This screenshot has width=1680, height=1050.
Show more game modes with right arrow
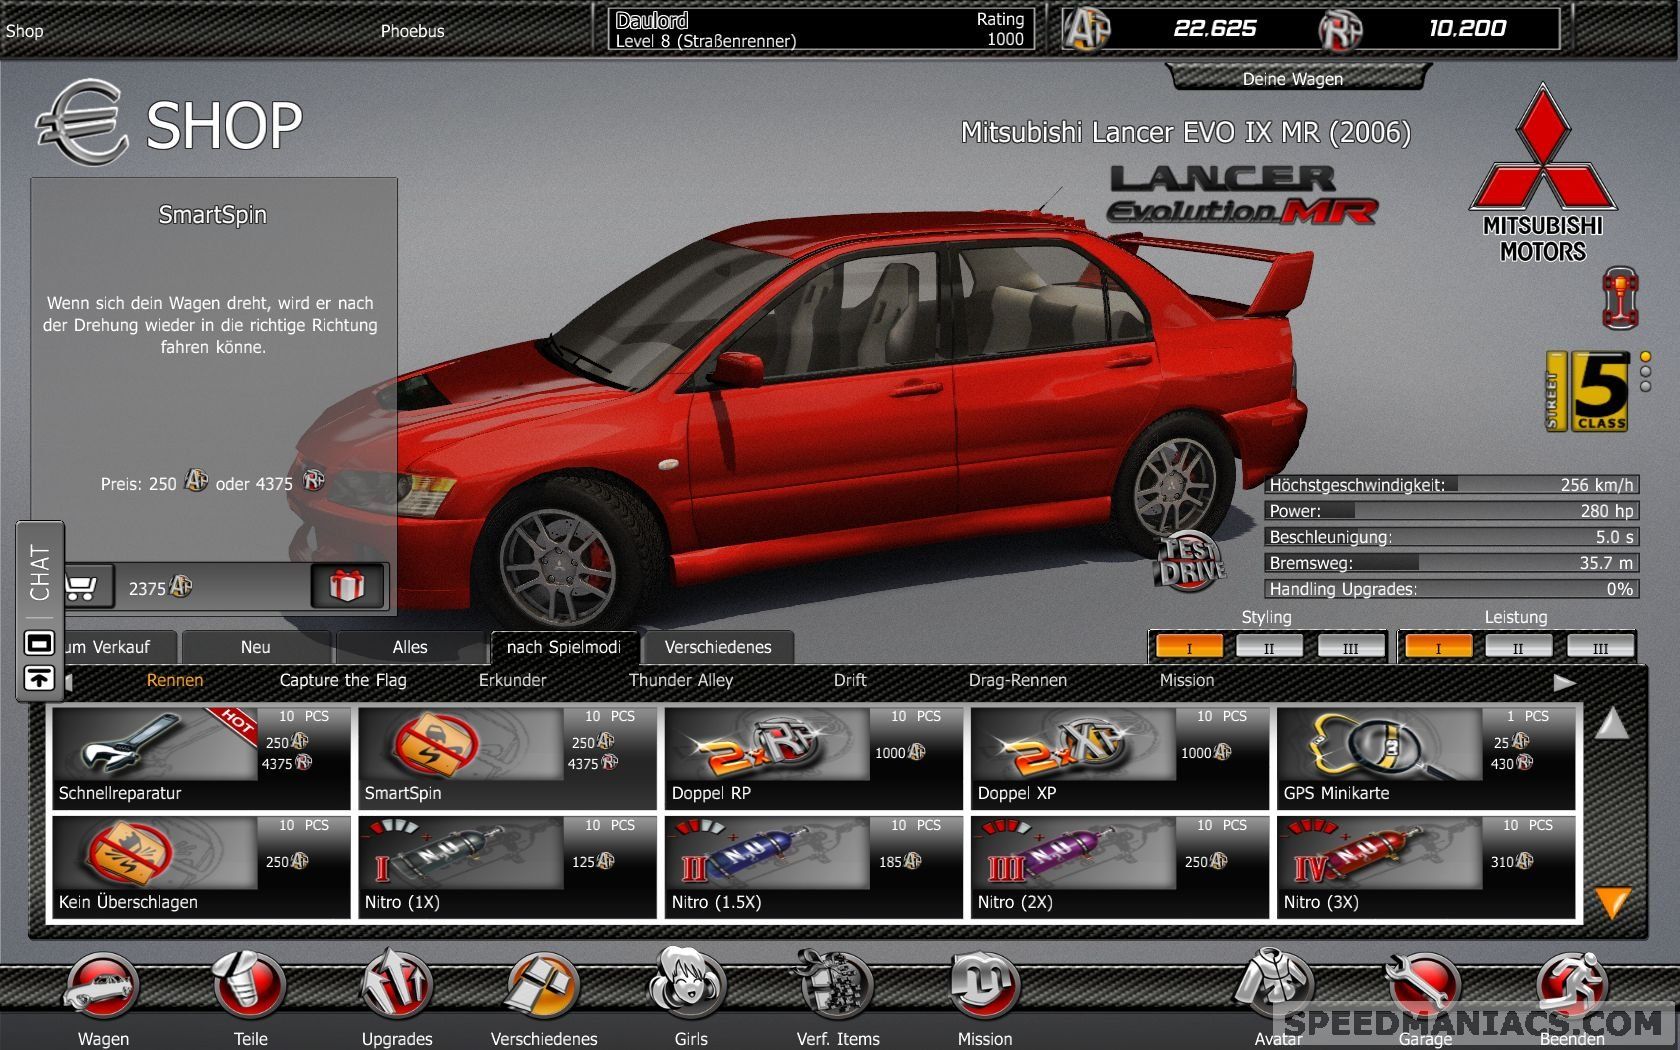pos(1564,682)
